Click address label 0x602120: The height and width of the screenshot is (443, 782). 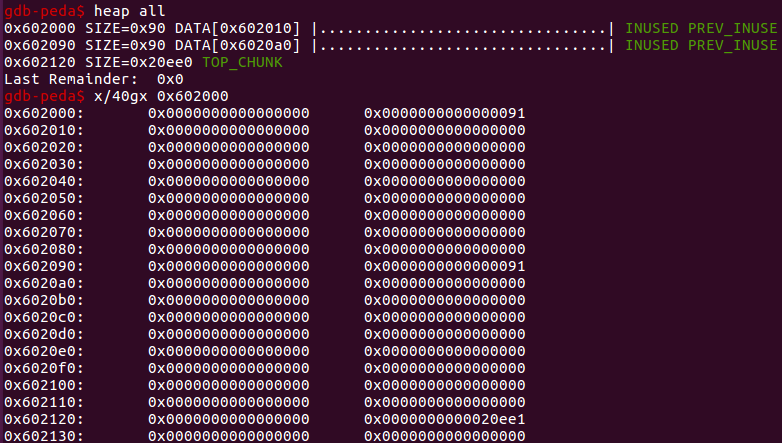pos(44,419)
